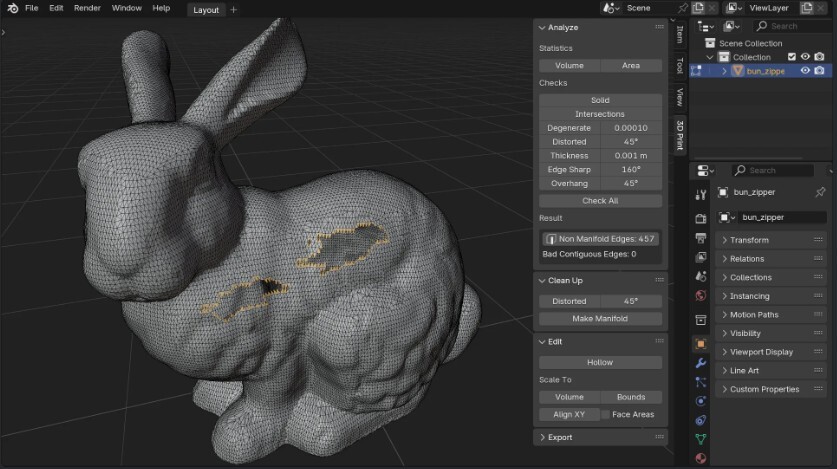
Task: Click the Make Manifold button
Action: point(600,319)
